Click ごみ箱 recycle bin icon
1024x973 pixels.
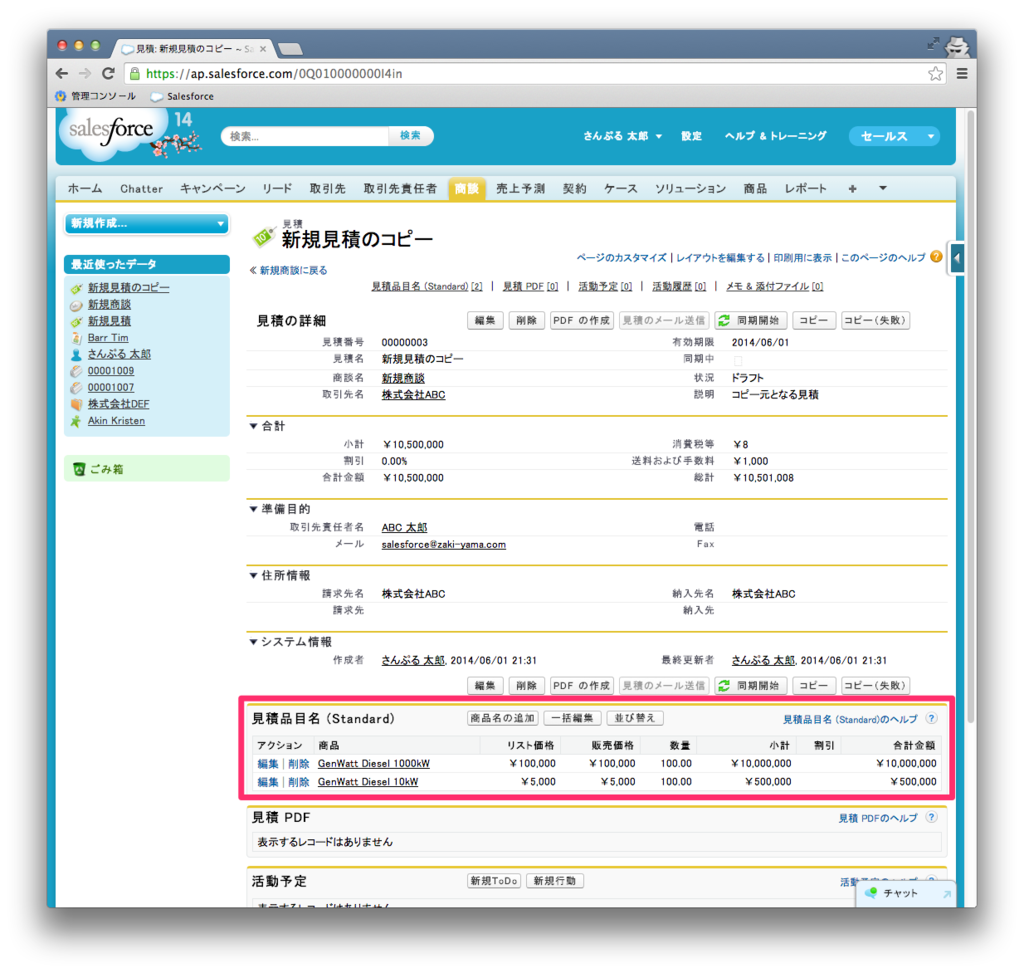79,469
